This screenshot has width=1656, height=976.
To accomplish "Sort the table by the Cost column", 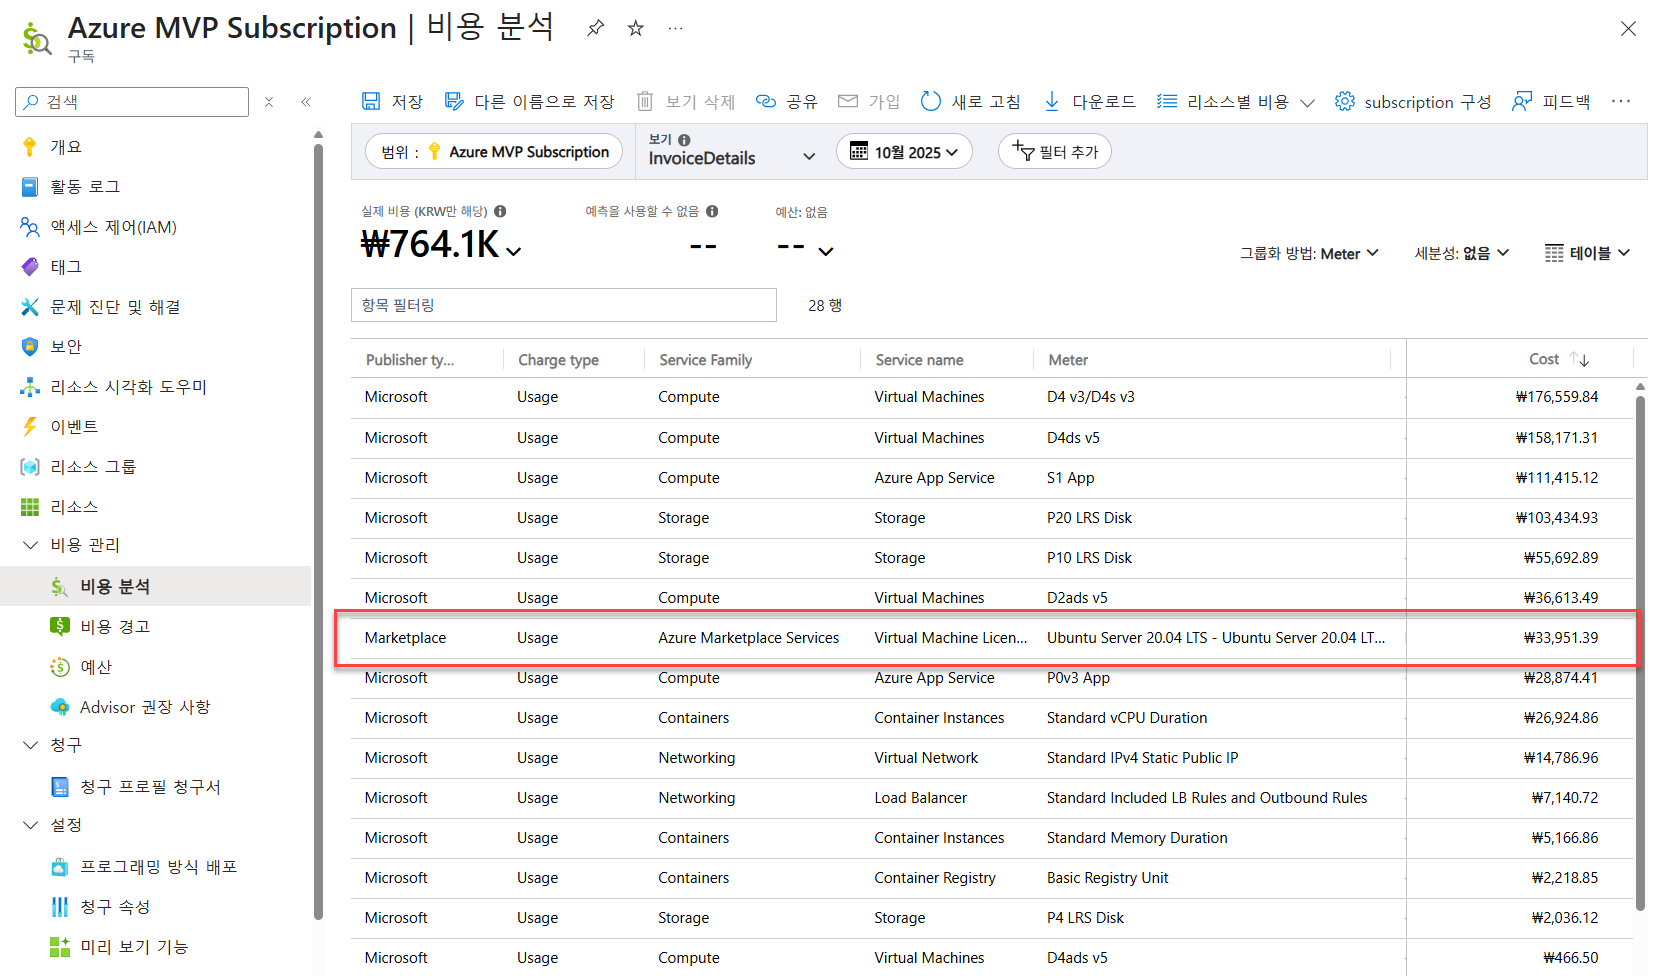I will click(1559, 359).
